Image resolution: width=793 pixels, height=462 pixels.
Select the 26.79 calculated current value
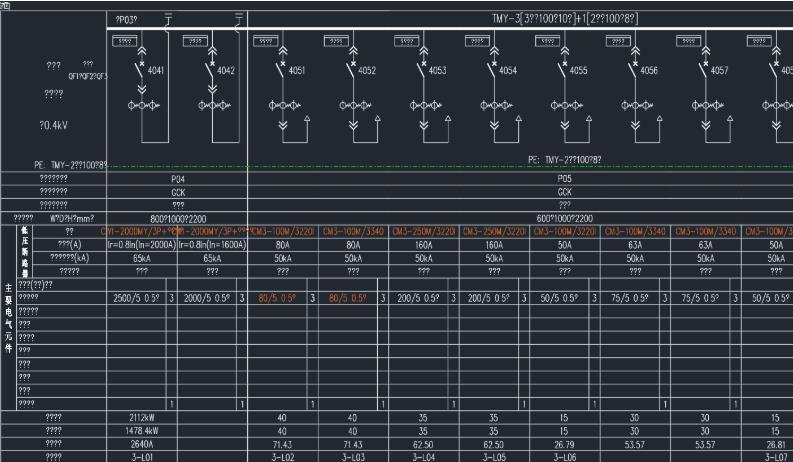click(x=564, y=445)
